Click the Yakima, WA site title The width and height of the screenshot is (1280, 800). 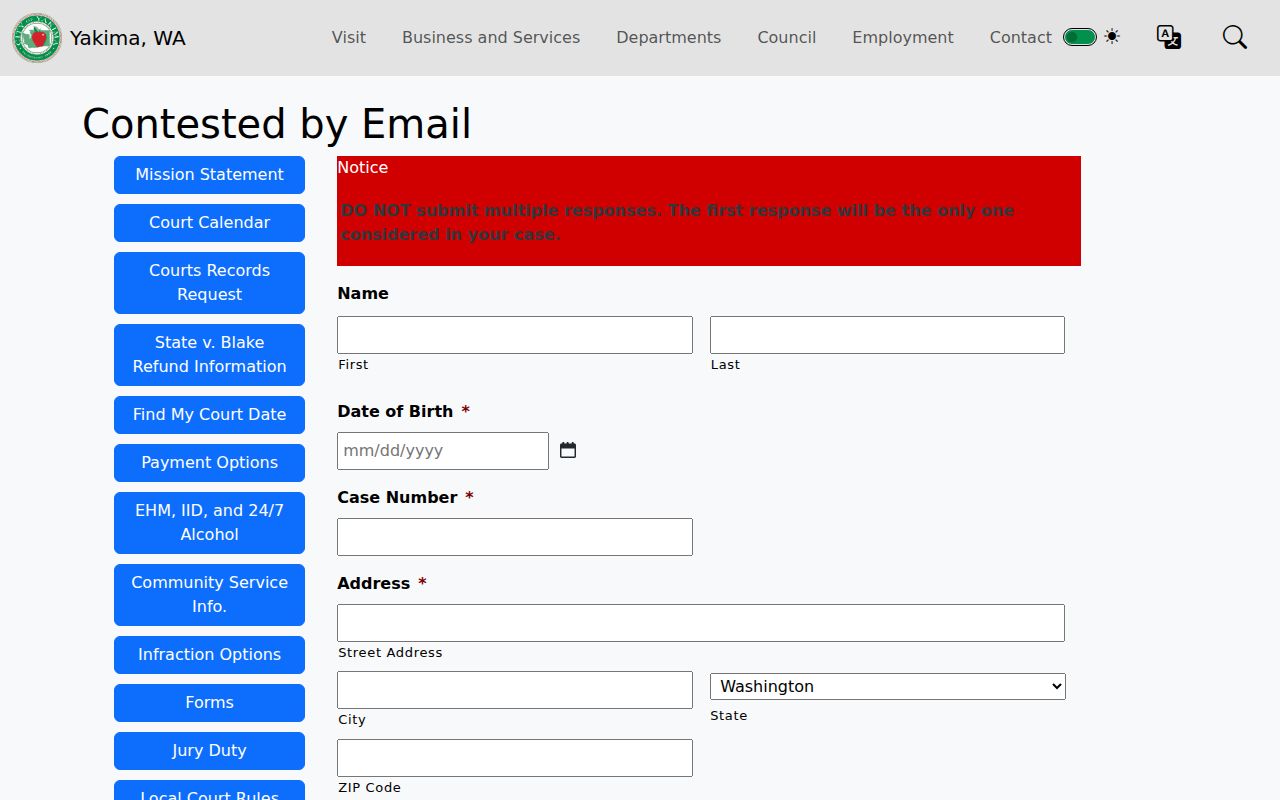coord(127,38)
